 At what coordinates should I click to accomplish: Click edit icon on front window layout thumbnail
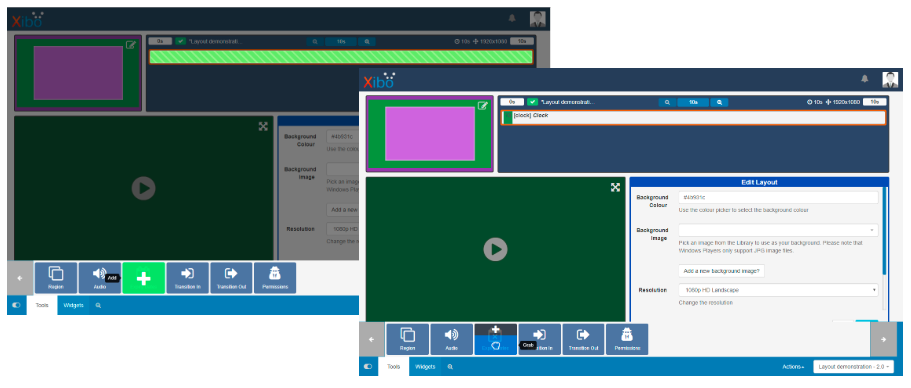click(x=482, y=106)
